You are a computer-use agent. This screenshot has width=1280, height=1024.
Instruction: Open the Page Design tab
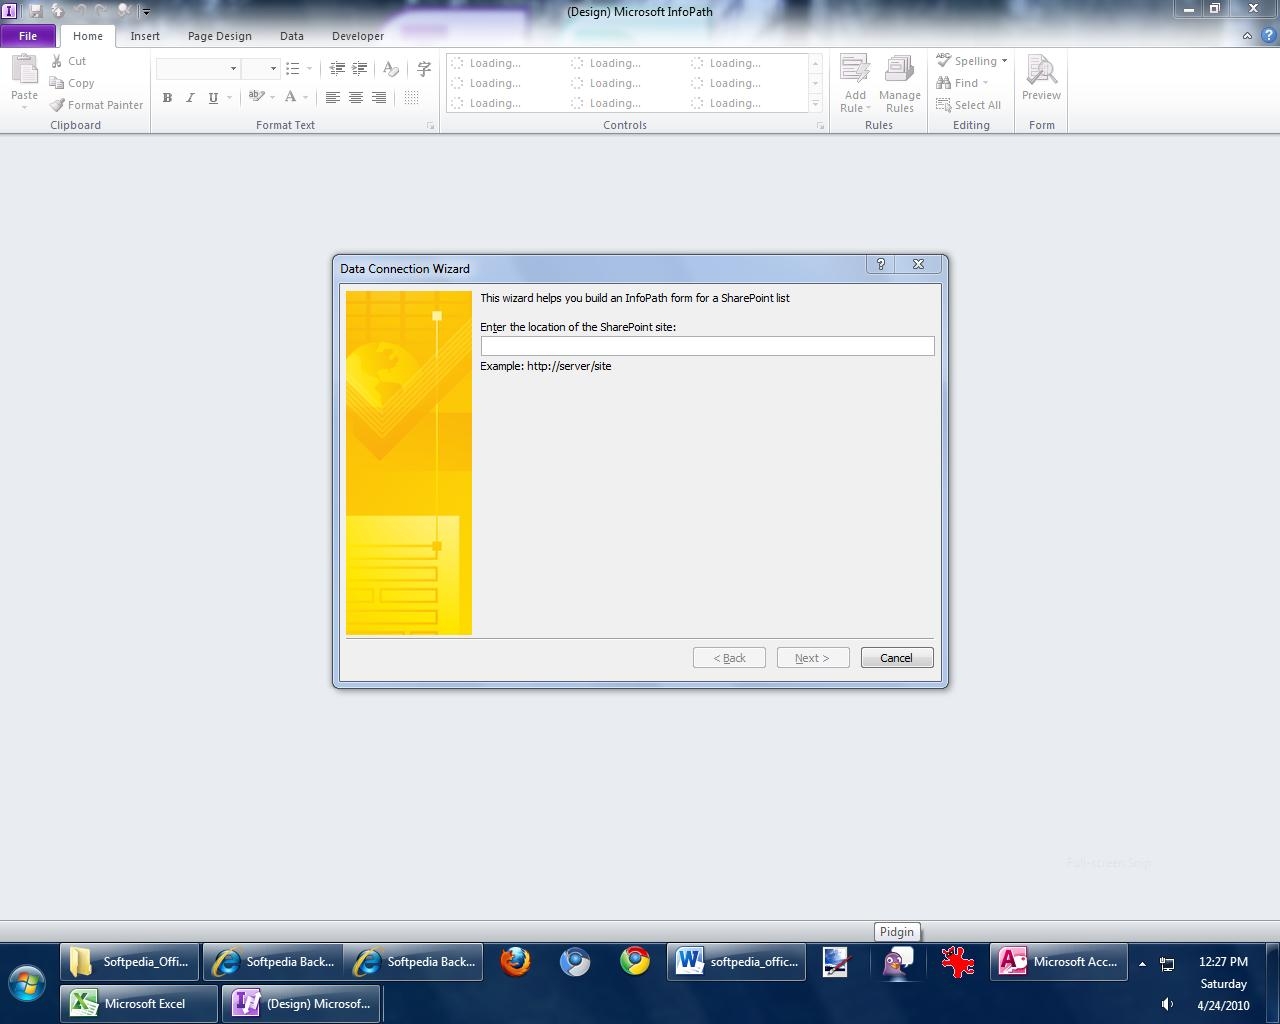coord(220,36)
